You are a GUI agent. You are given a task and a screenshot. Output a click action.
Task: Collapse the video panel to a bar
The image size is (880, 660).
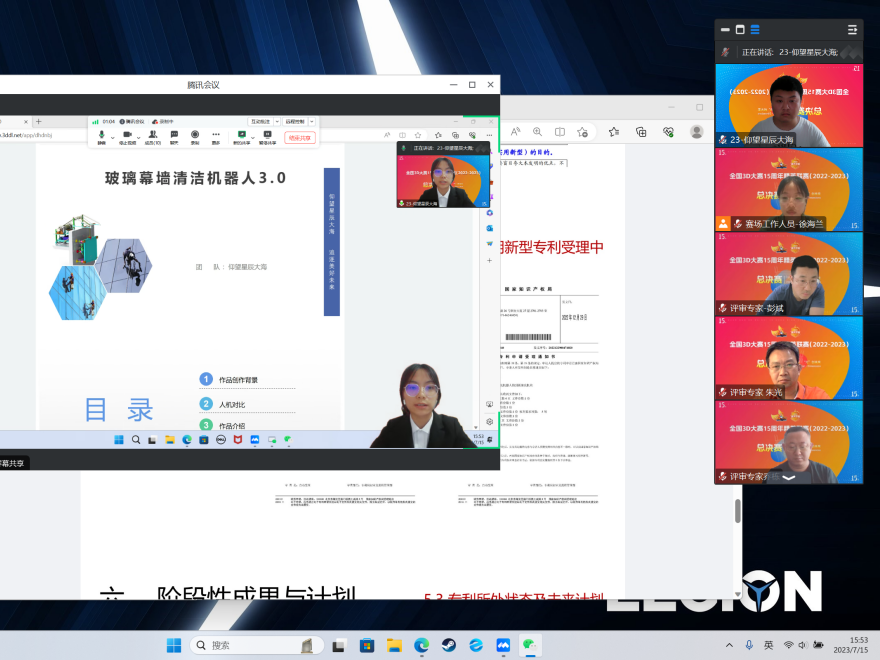click(x=724, y=29)
